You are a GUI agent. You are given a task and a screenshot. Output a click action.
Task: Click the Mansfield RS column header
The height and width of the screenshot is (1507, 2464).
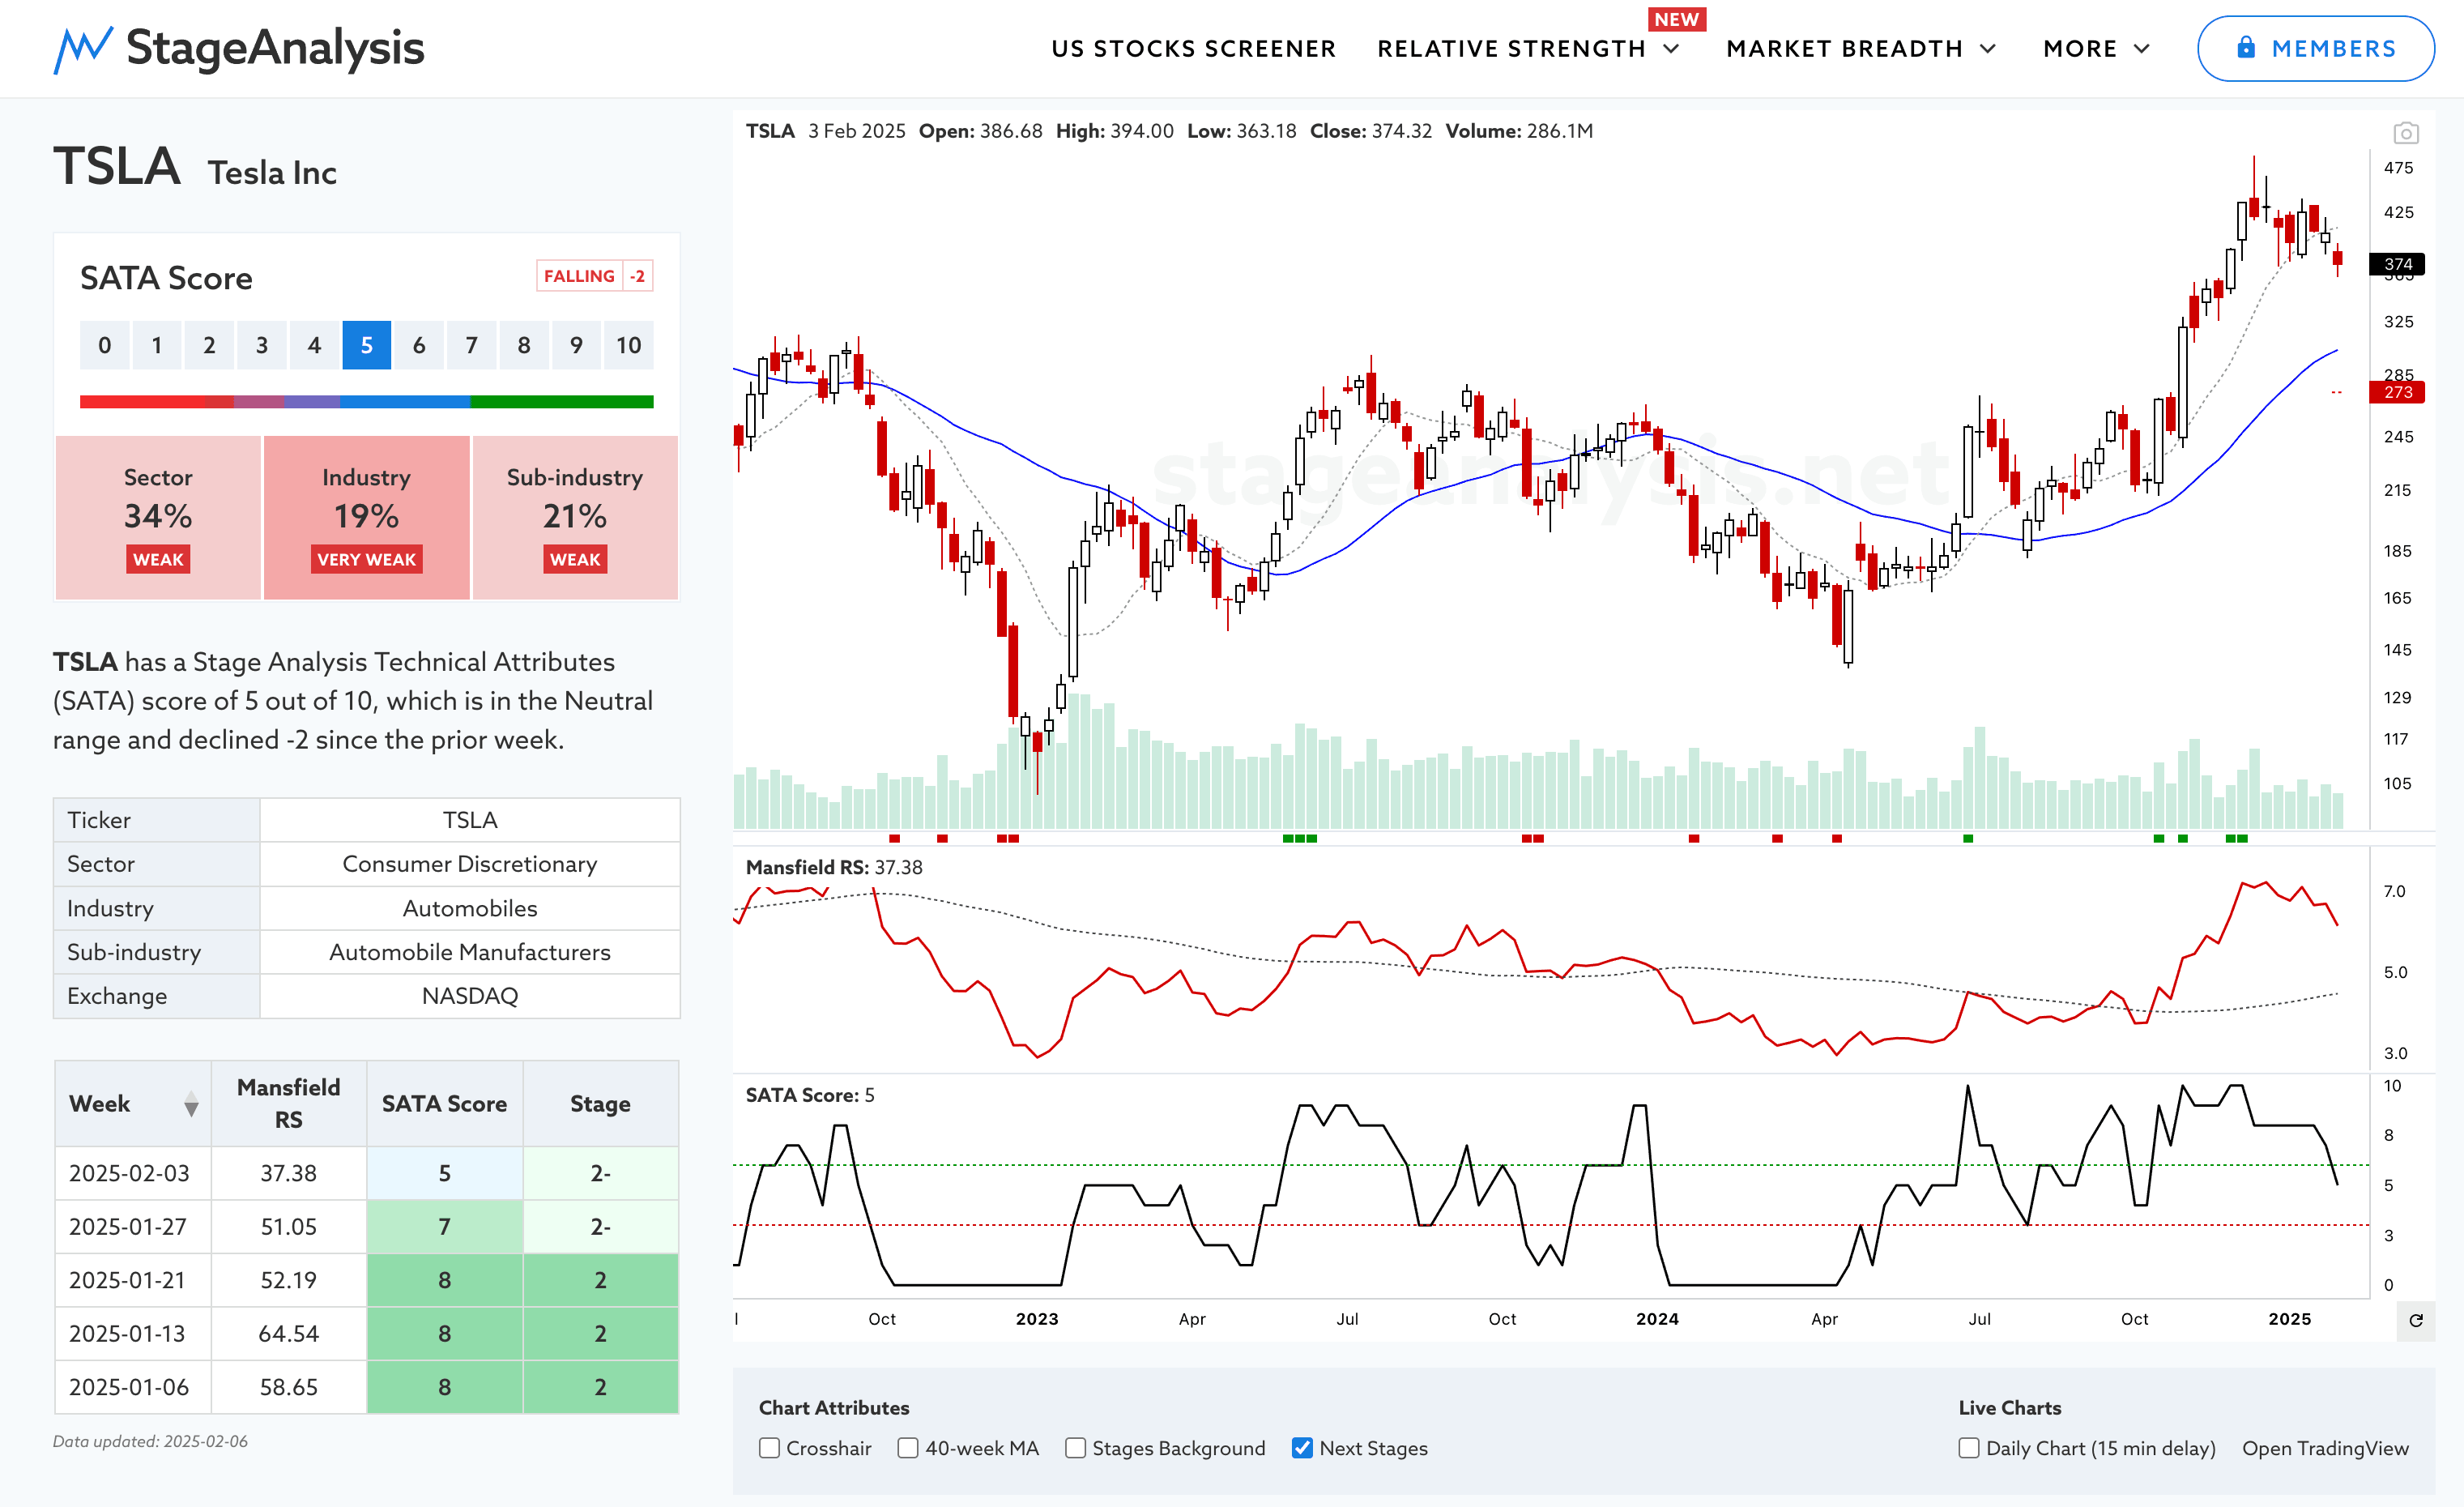coord(288,1103)
